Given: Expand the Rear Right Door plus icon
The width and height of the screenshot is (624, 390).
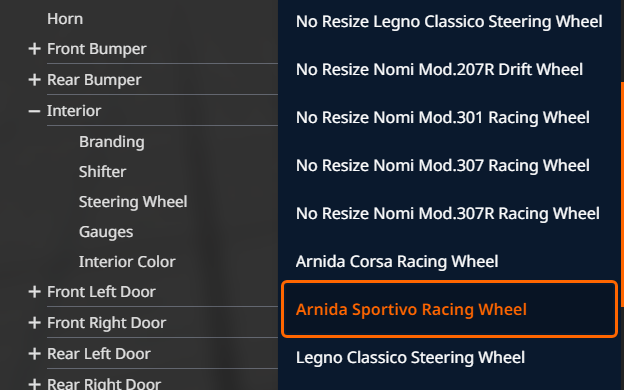Looking at the screenshot, I should pos(35,384).
